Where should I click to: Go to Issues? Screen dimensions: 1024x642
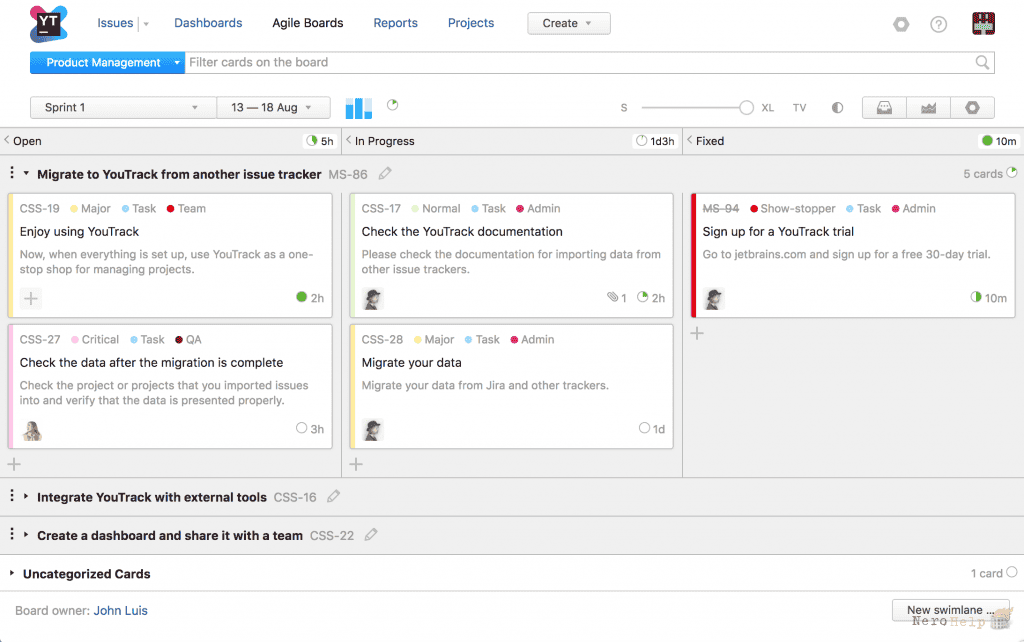click(x=115, y=23)
